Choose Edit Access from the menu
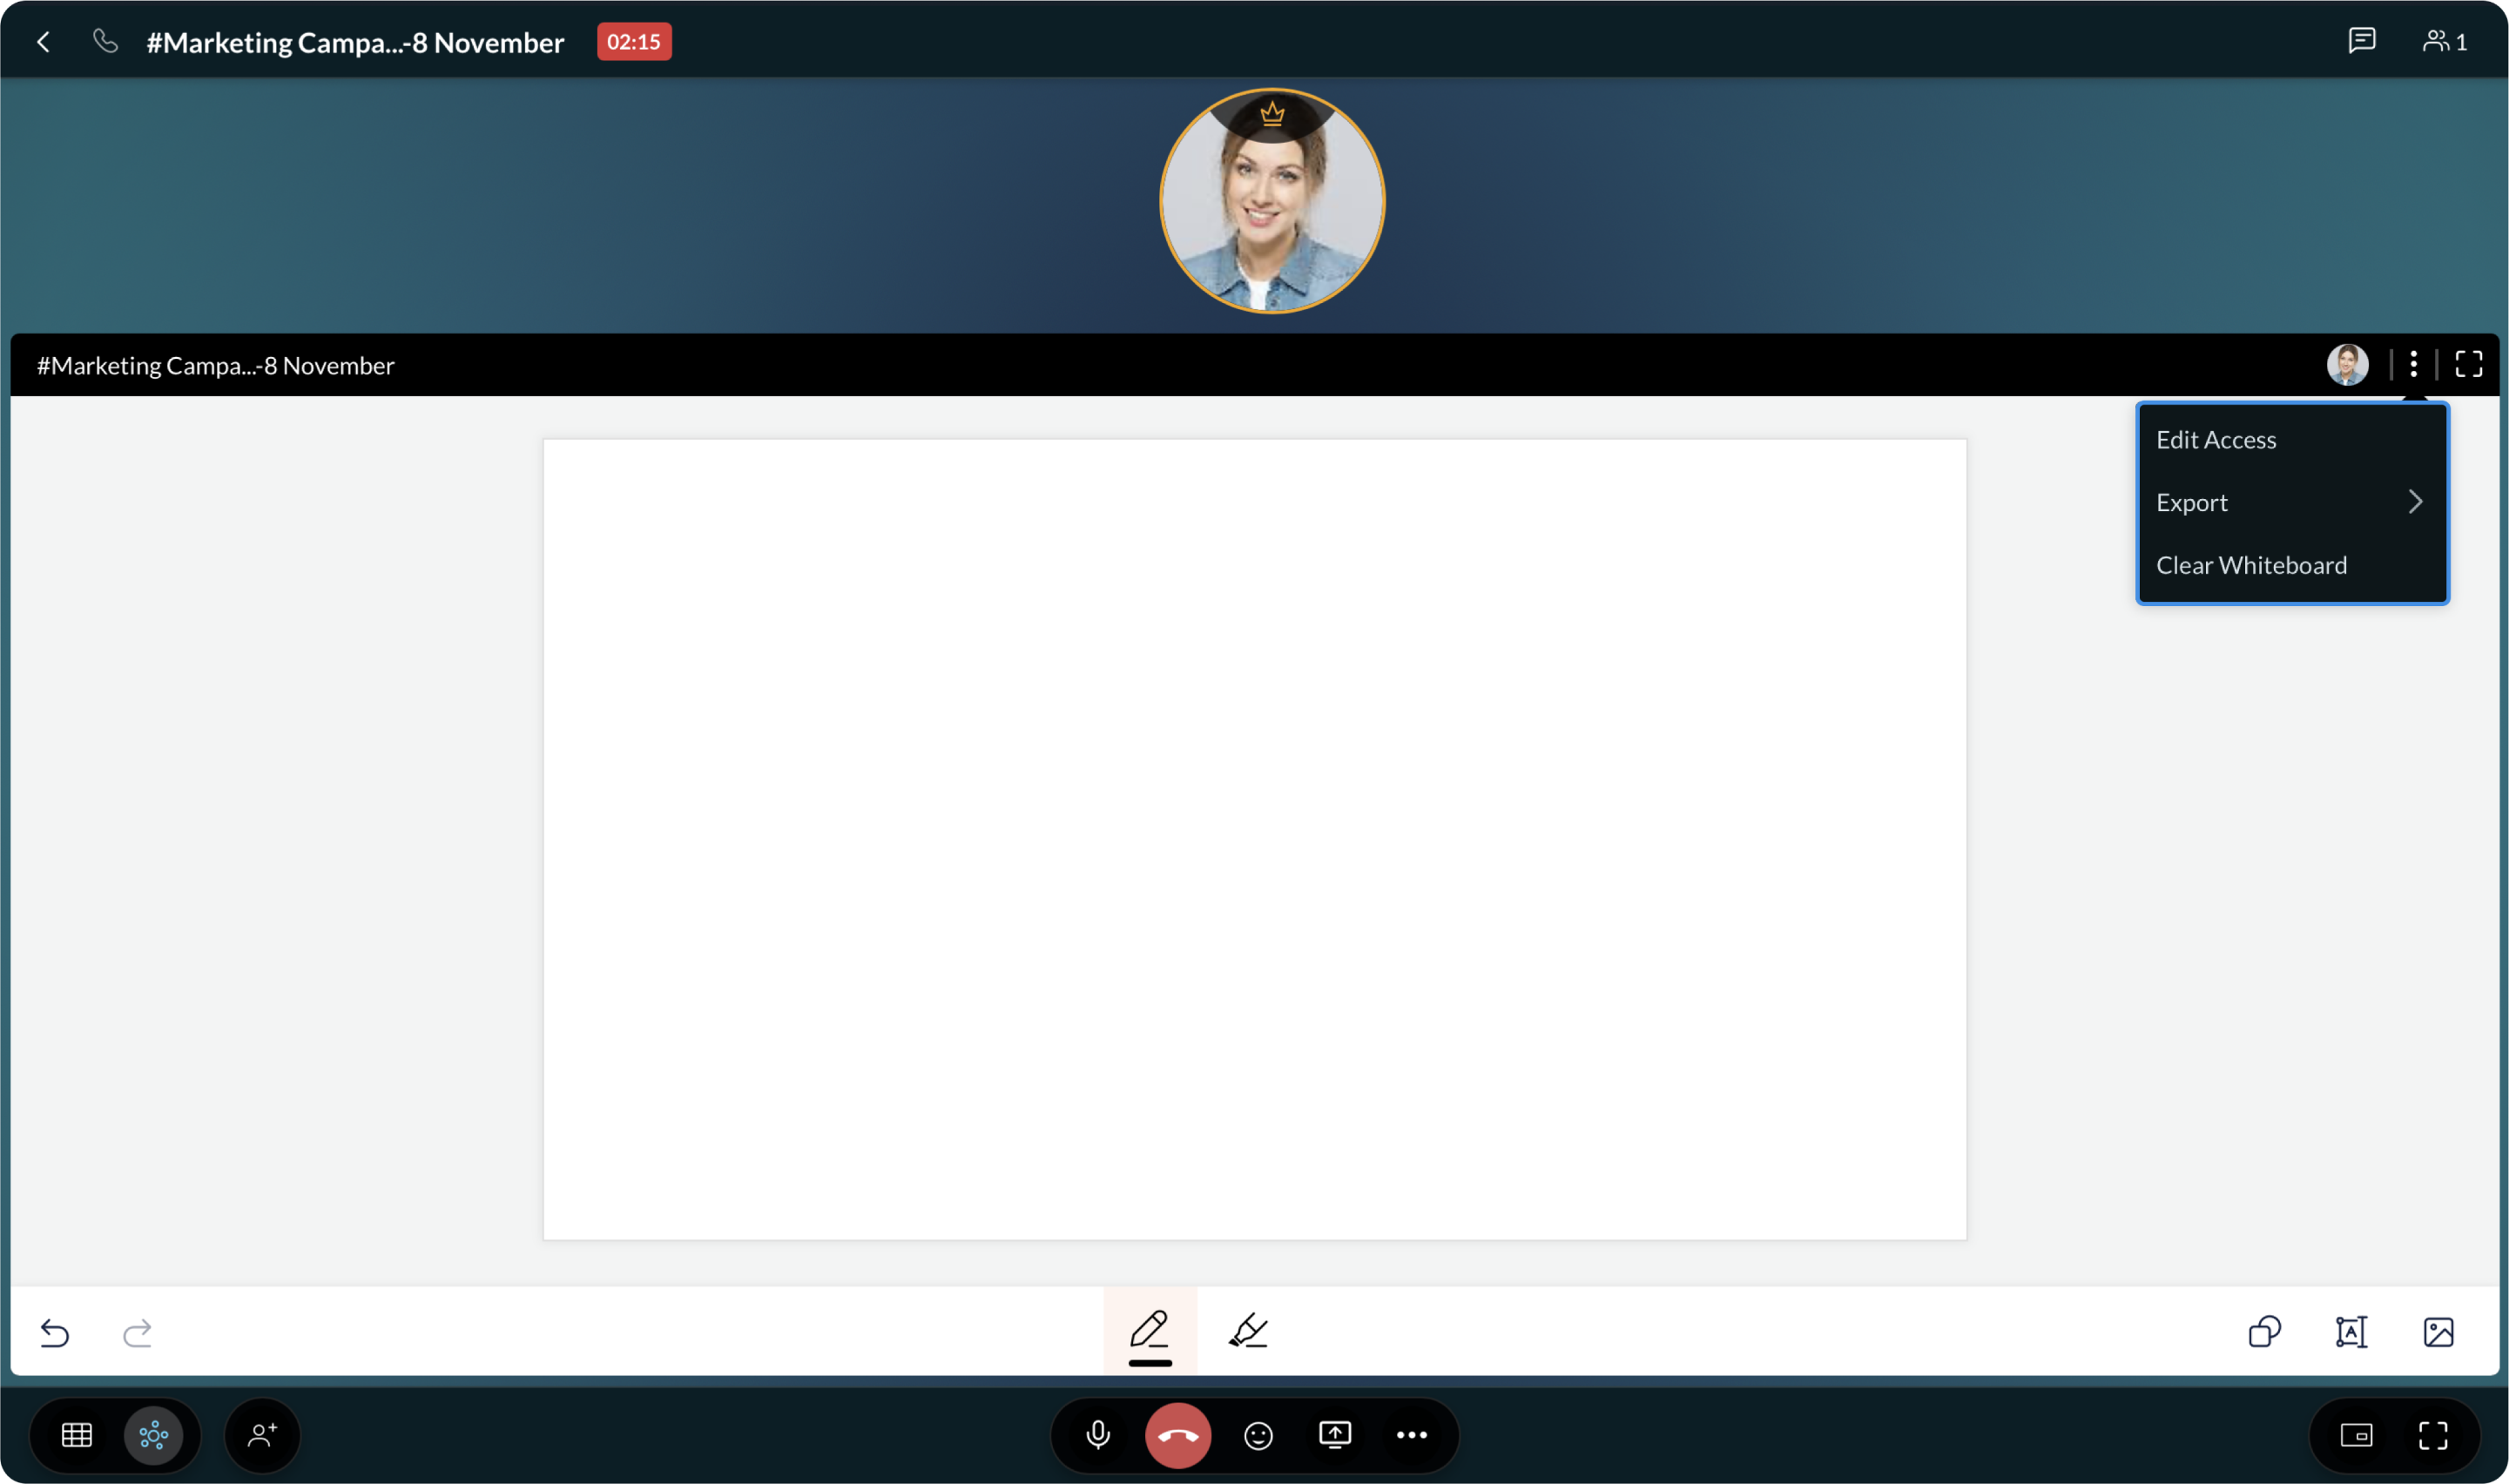This screenshot has height=1484, width=2509. (2292, 440)
